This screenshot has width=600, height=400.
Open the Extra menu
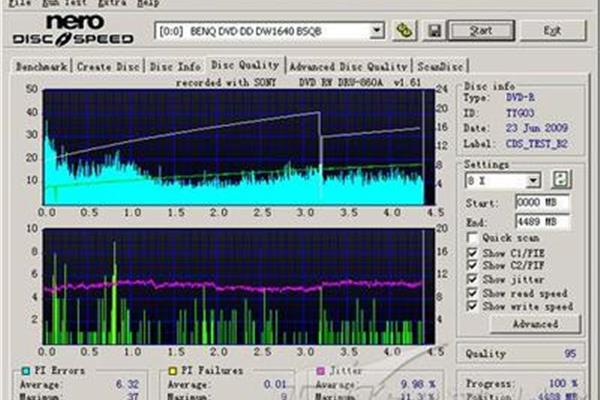112,3
